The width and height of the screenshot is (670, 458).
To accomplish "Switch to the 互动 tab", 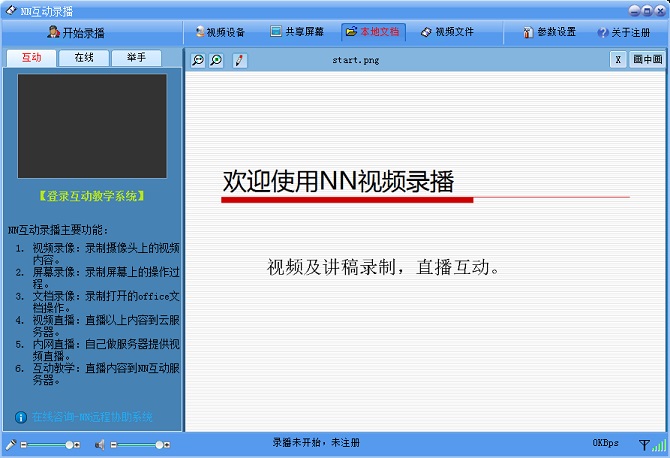I will [31, 58].
